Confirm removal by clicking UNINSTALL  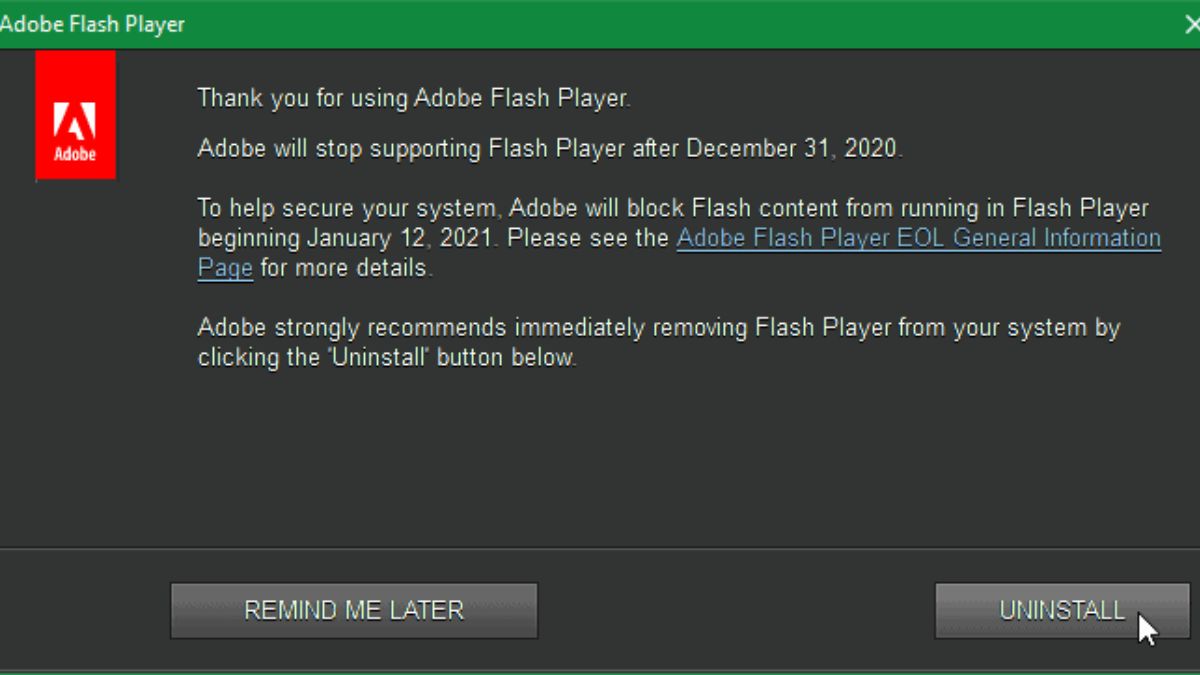point(1060,610)
